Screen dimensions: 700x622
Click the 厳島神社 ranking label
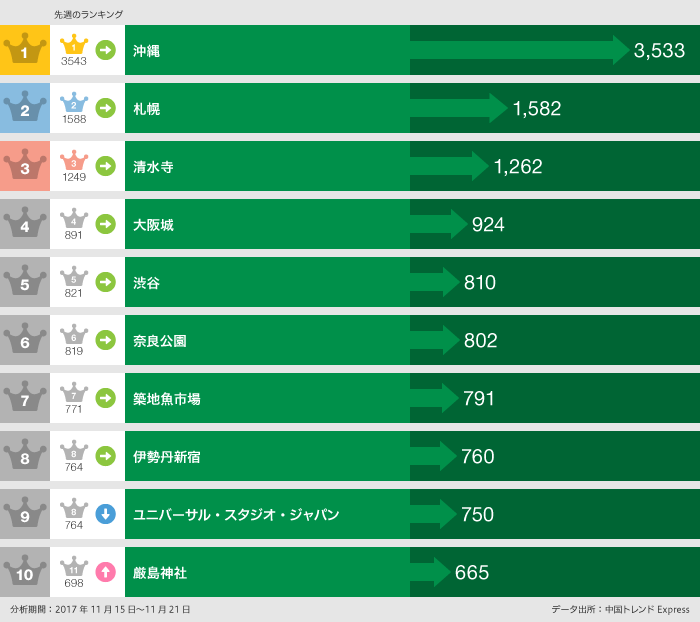160,573
